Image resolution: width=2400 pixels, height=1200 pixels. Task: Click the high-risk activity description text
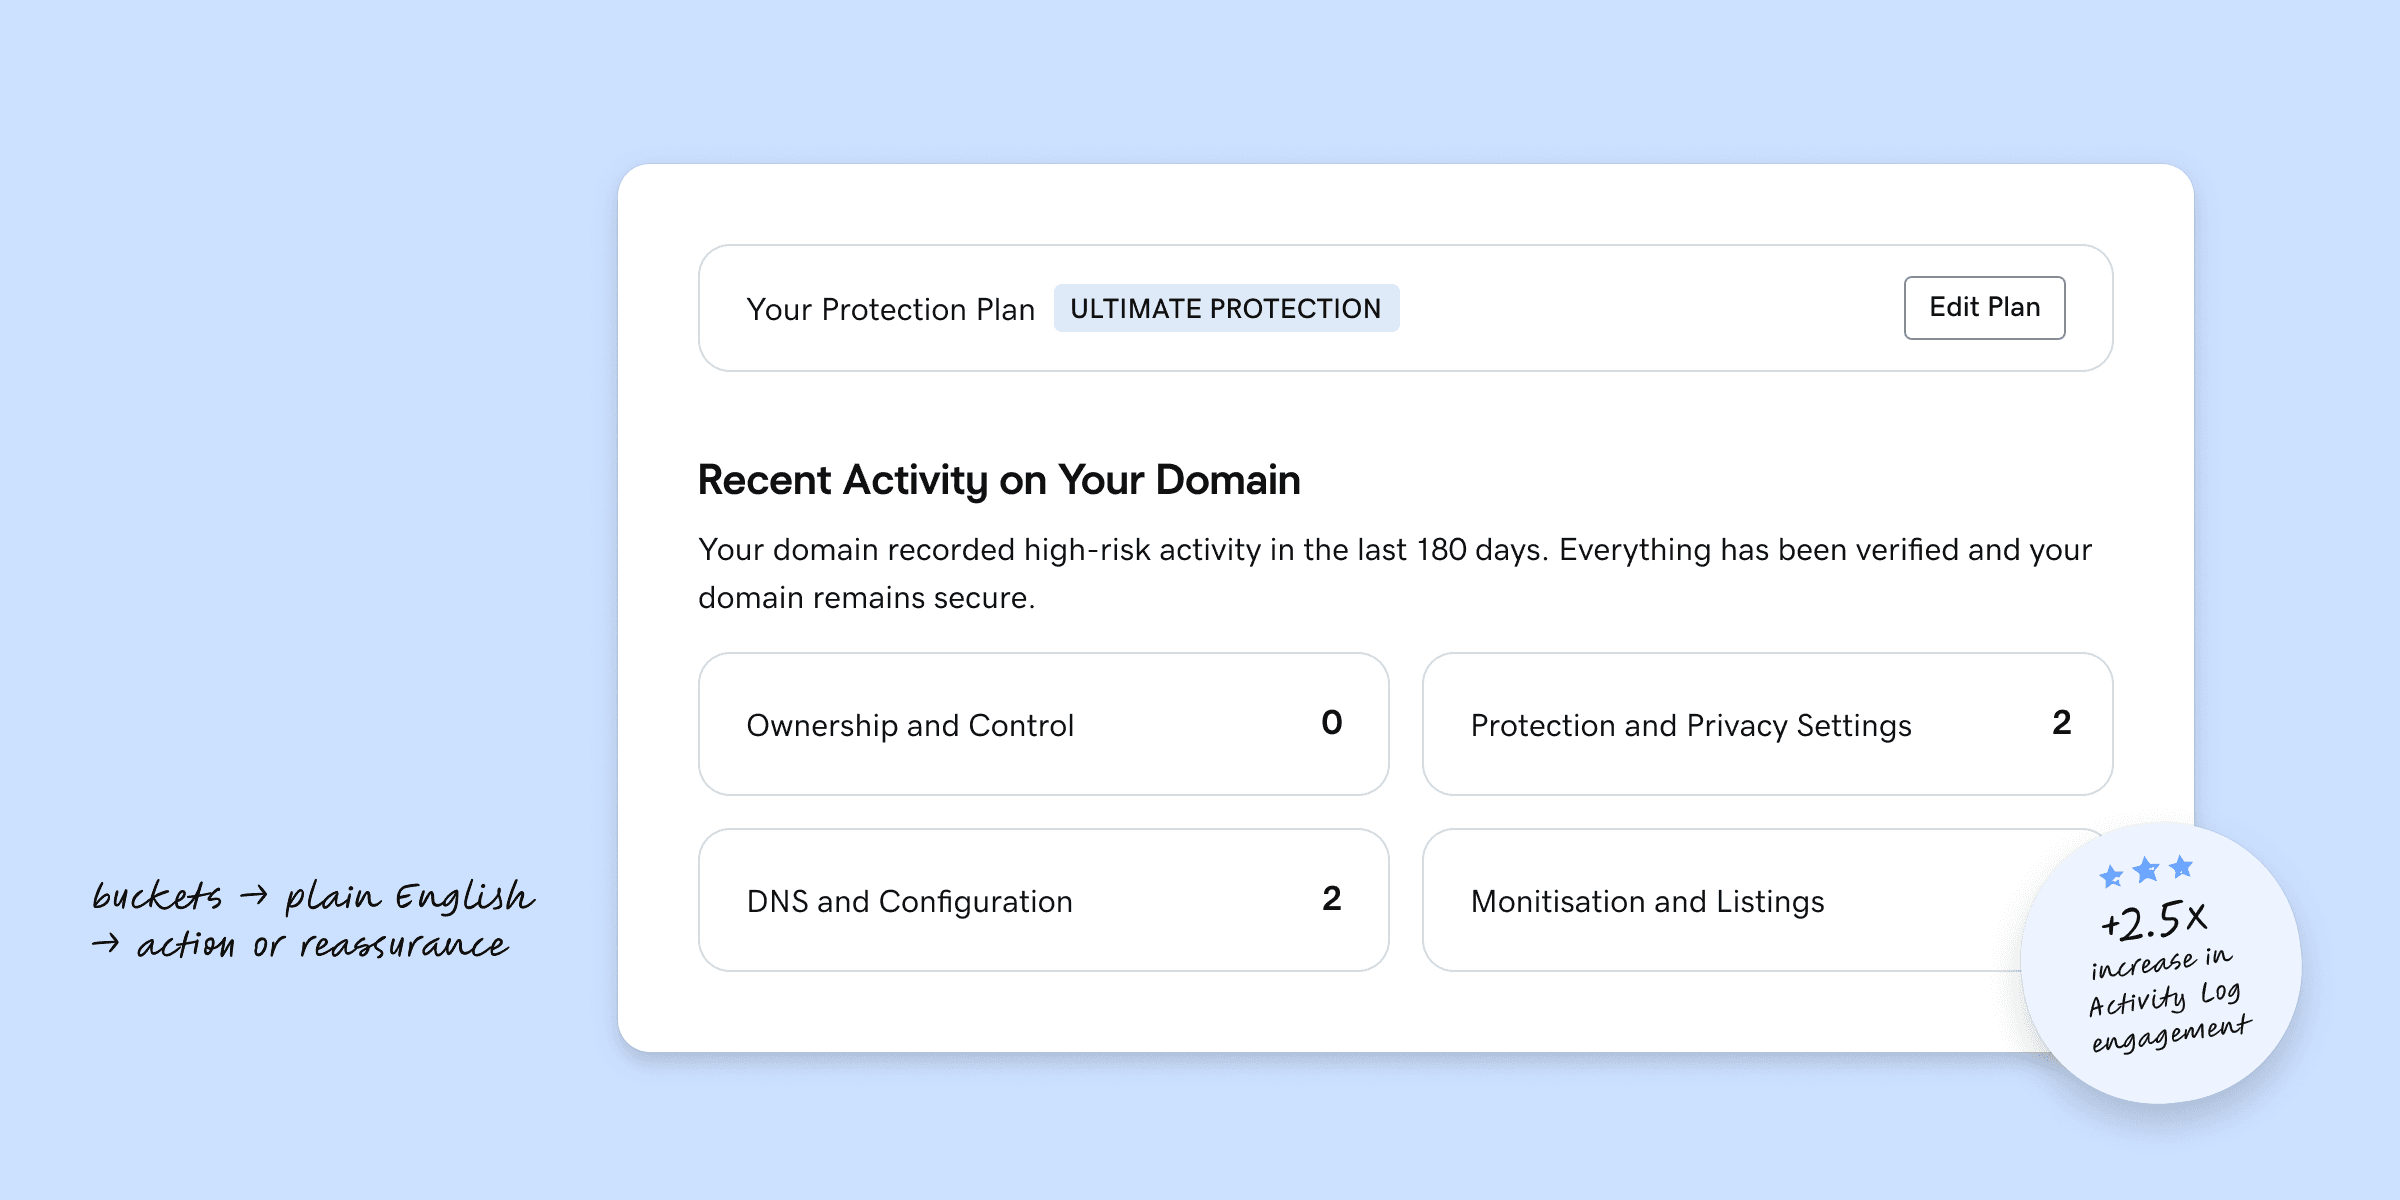coord(1394,573)
